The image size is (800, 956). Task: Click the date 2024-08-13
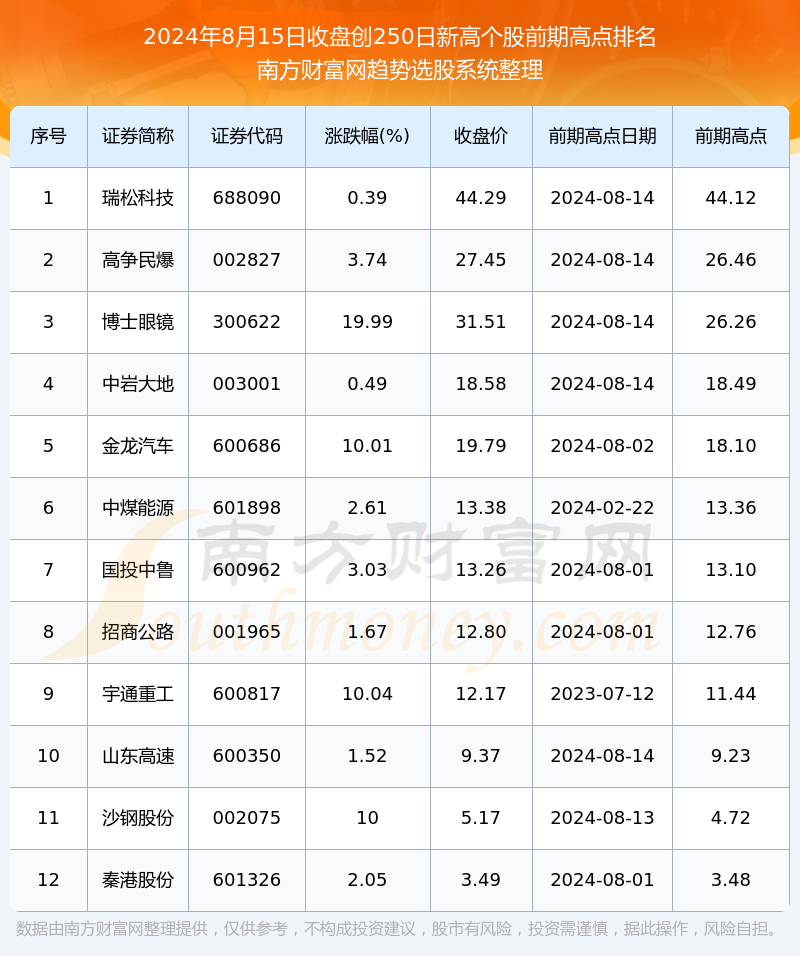click(602, 818)
